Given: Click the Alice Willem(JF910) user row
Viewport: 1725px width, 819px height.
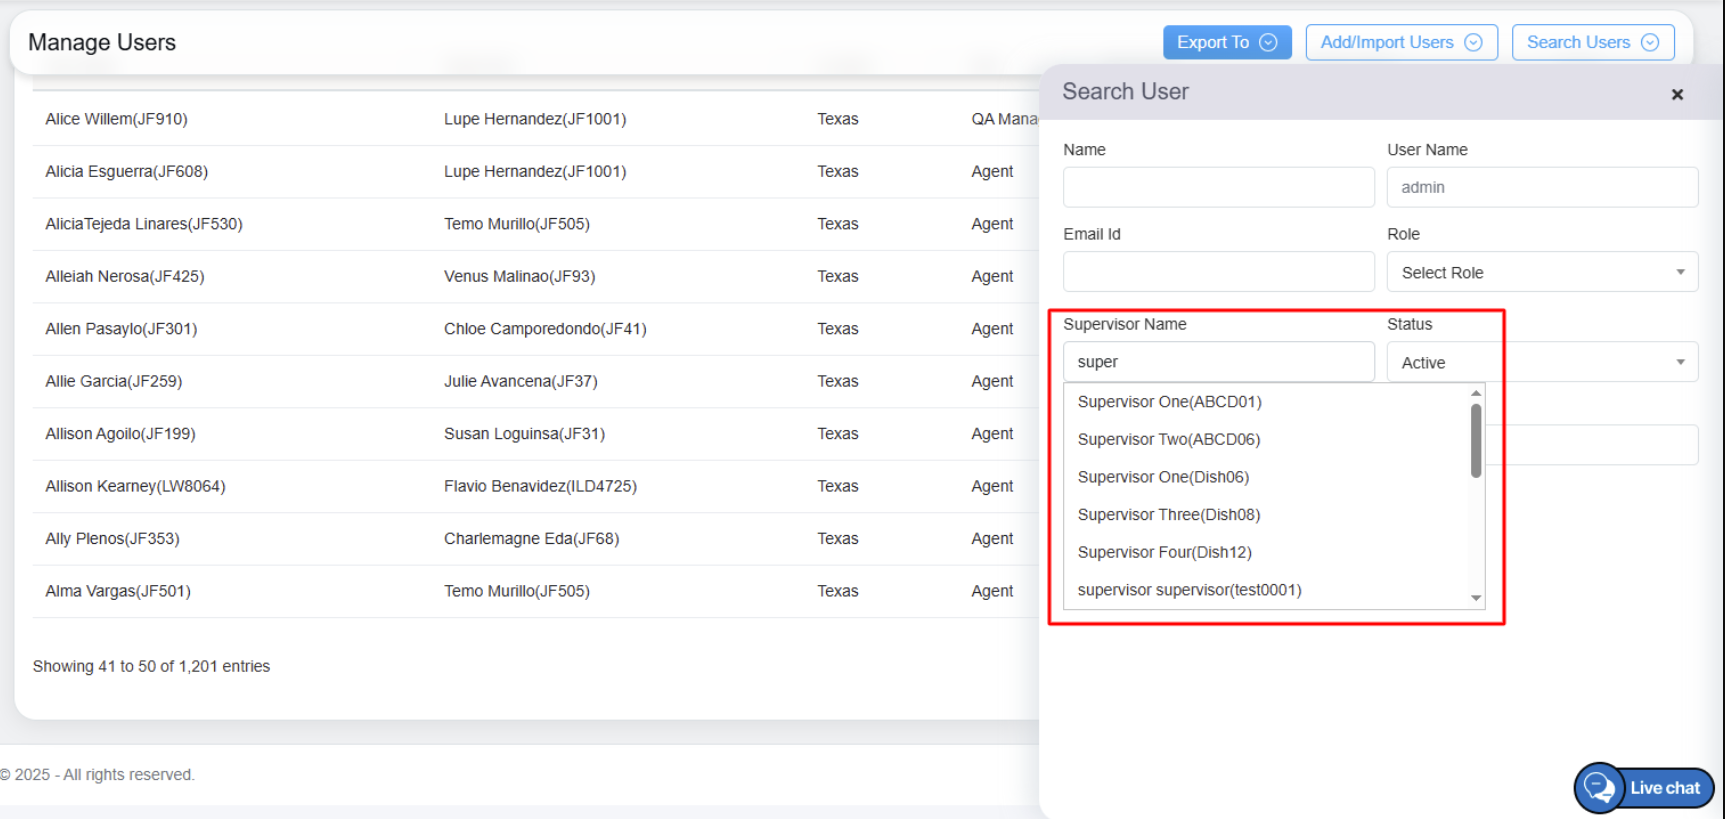Looking at the screenshot, I should pyautogui.click(x=116, y=119).
